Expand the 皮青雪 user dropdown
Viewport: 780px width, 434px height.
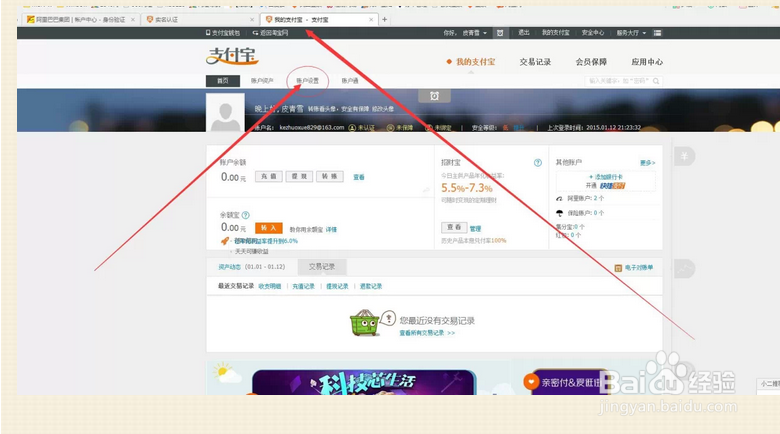(x=485, y=33)
